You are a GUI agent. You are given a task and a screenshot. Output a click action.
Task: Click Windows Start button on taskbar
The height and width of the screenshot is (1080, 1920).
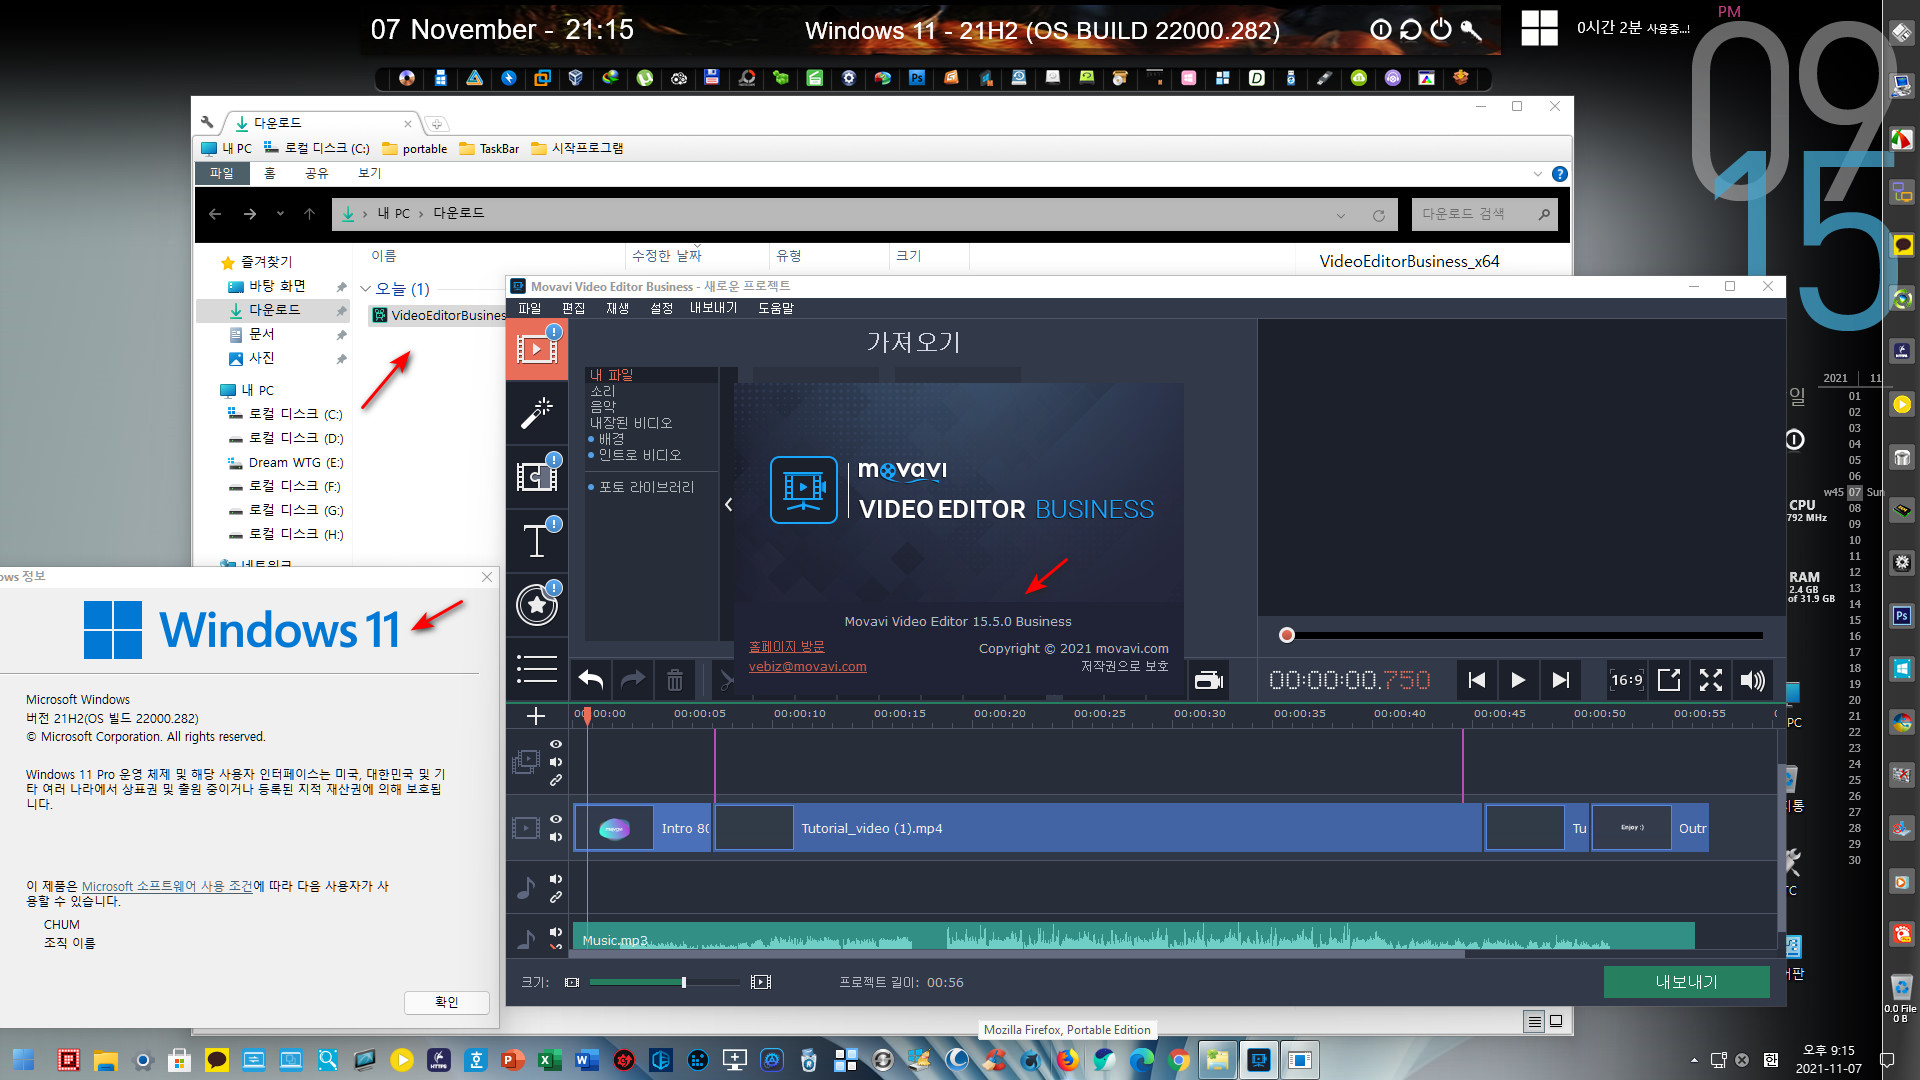[x=23, y=1060]
